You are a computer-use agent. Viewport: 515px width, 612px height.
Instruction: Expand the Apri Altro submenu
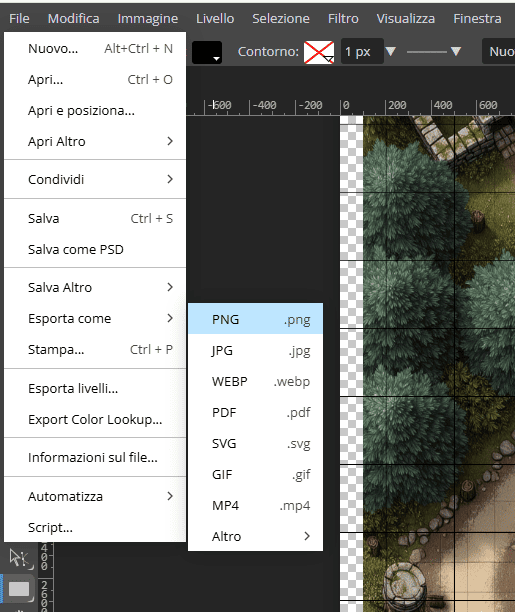[95, 141]
